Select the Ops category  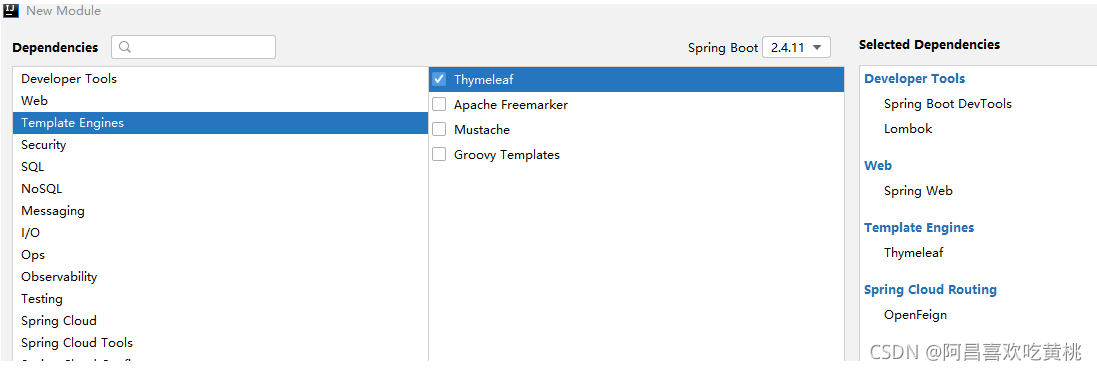pos(220,255)
